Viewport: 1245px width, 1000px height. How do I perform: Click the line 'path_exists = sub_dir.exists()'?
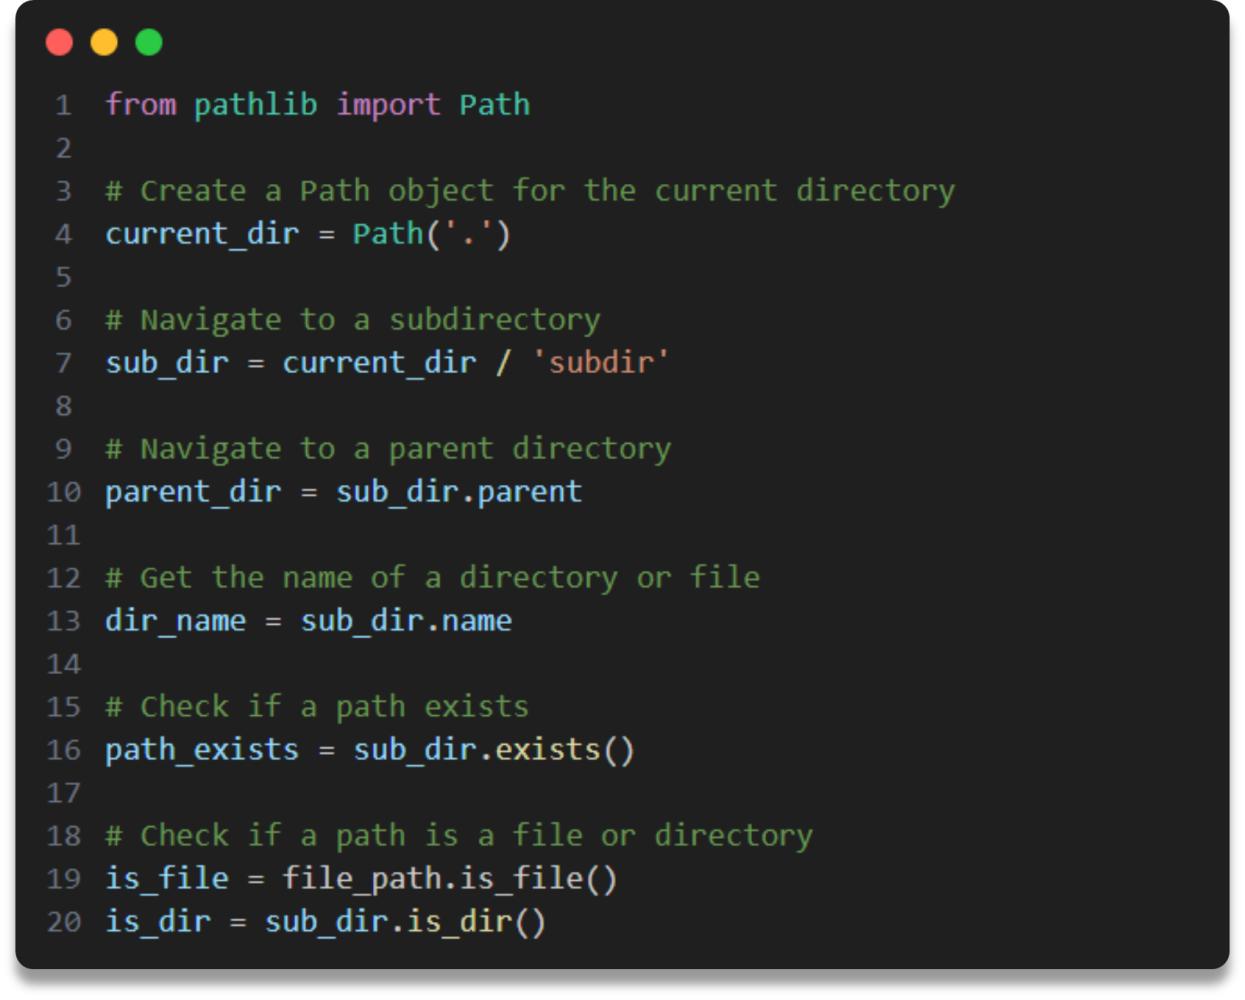pos(370,749)
